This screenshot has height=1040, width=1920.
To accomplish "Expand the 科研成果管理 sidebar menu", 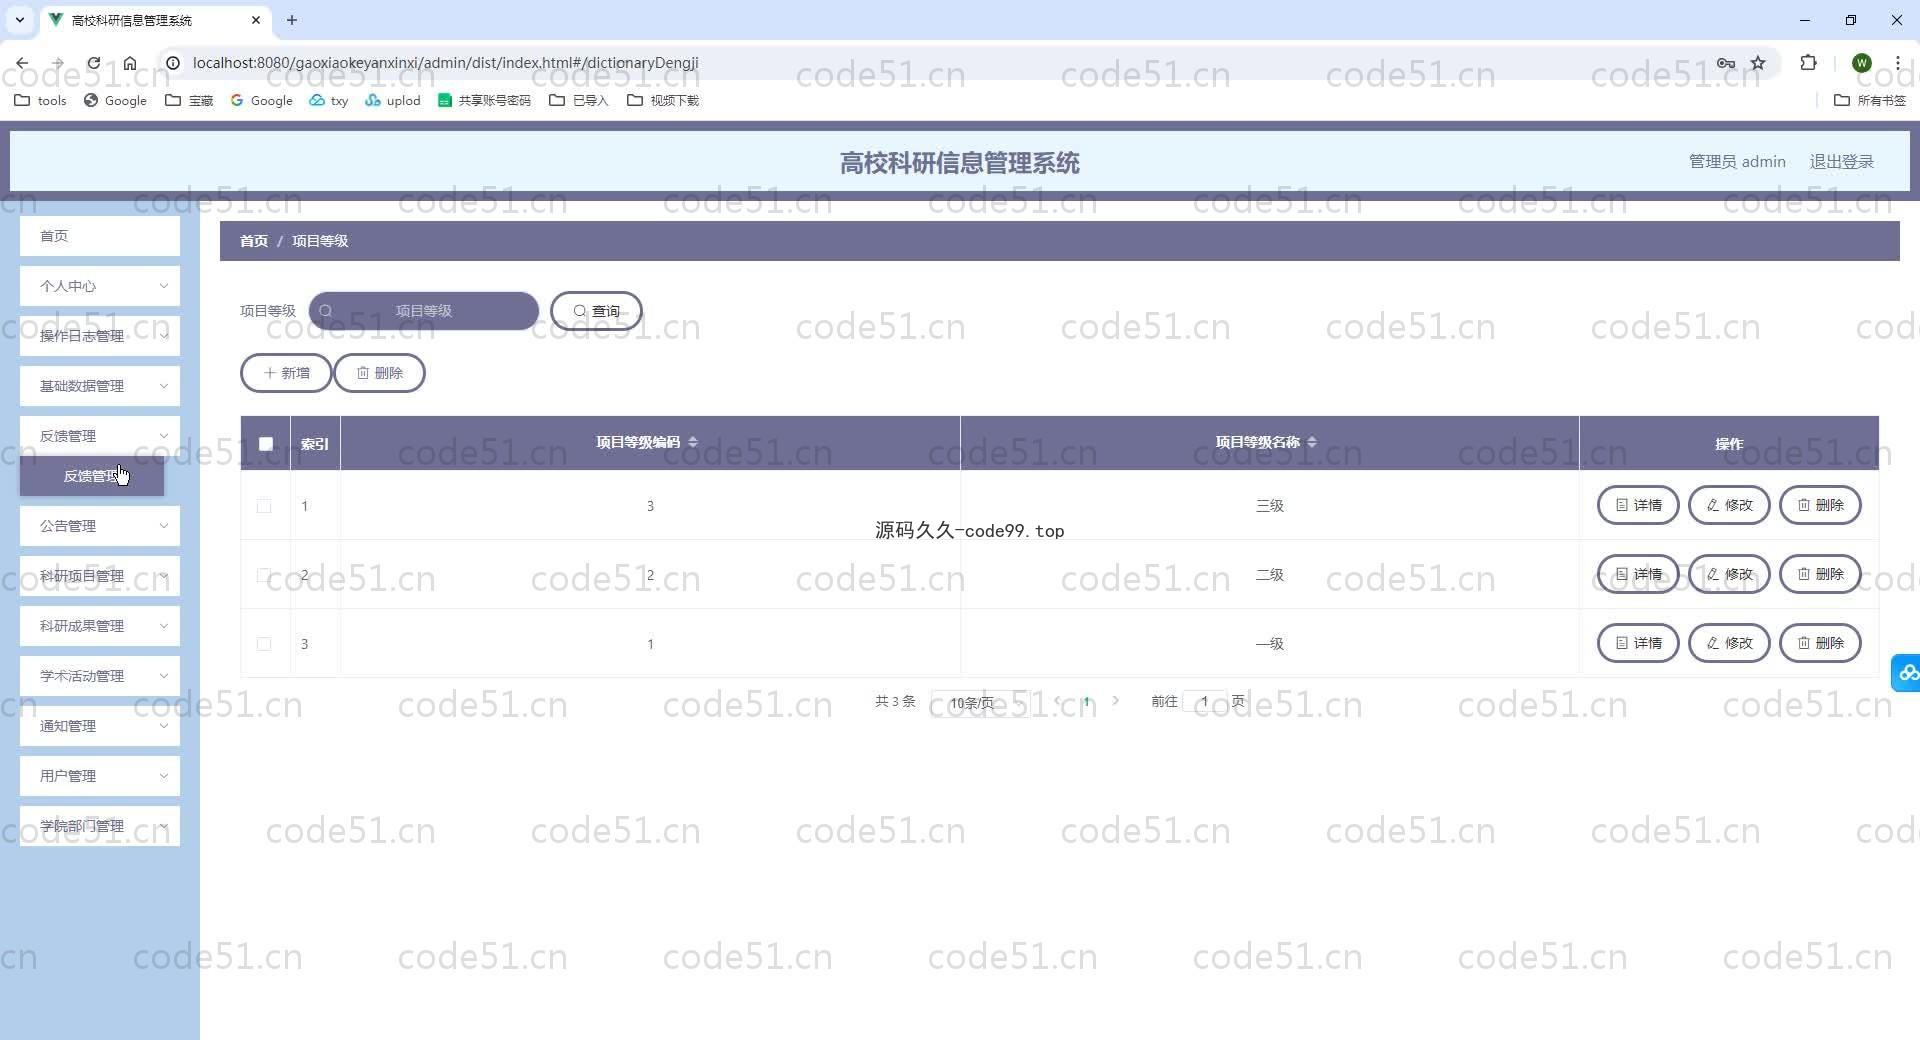I will click(x=100, y=626).
